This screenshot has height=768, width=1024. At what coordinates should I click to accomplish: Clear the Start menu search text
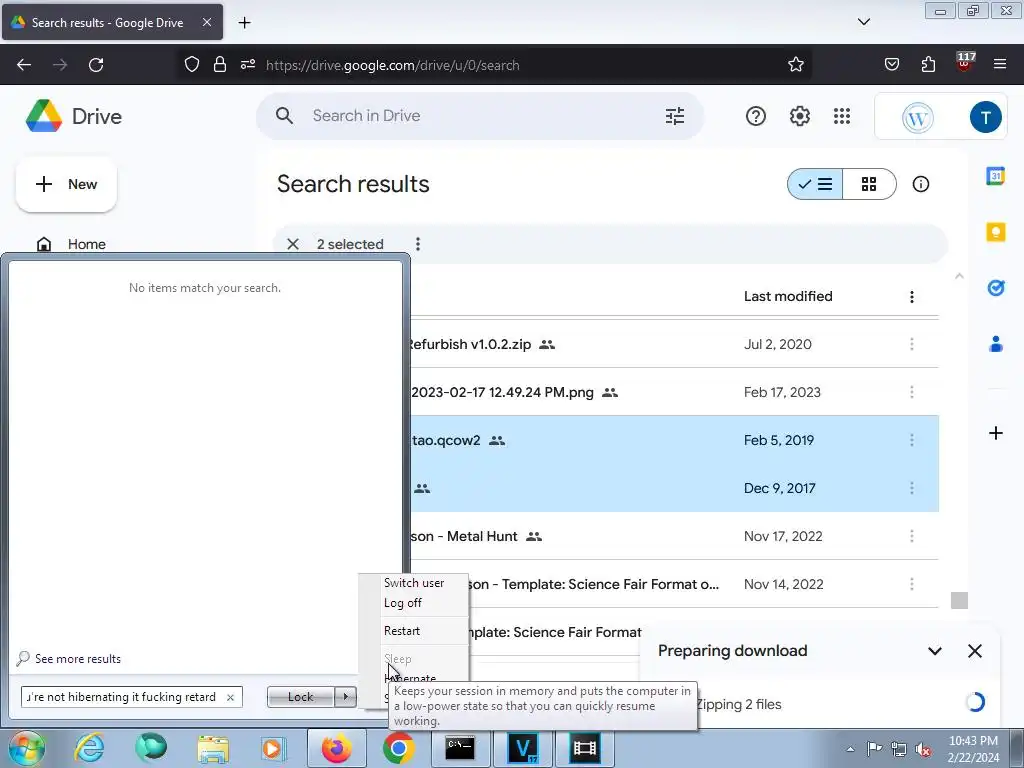tap(230, 697)
